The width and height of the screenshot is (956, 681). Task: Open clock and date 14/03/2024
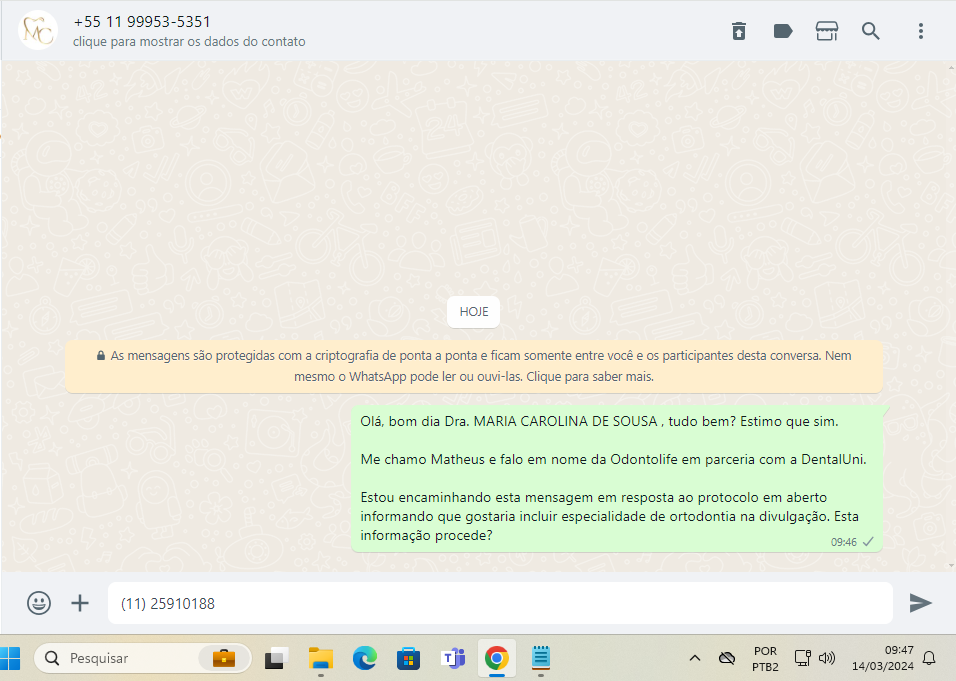click(x=883, y=658)
